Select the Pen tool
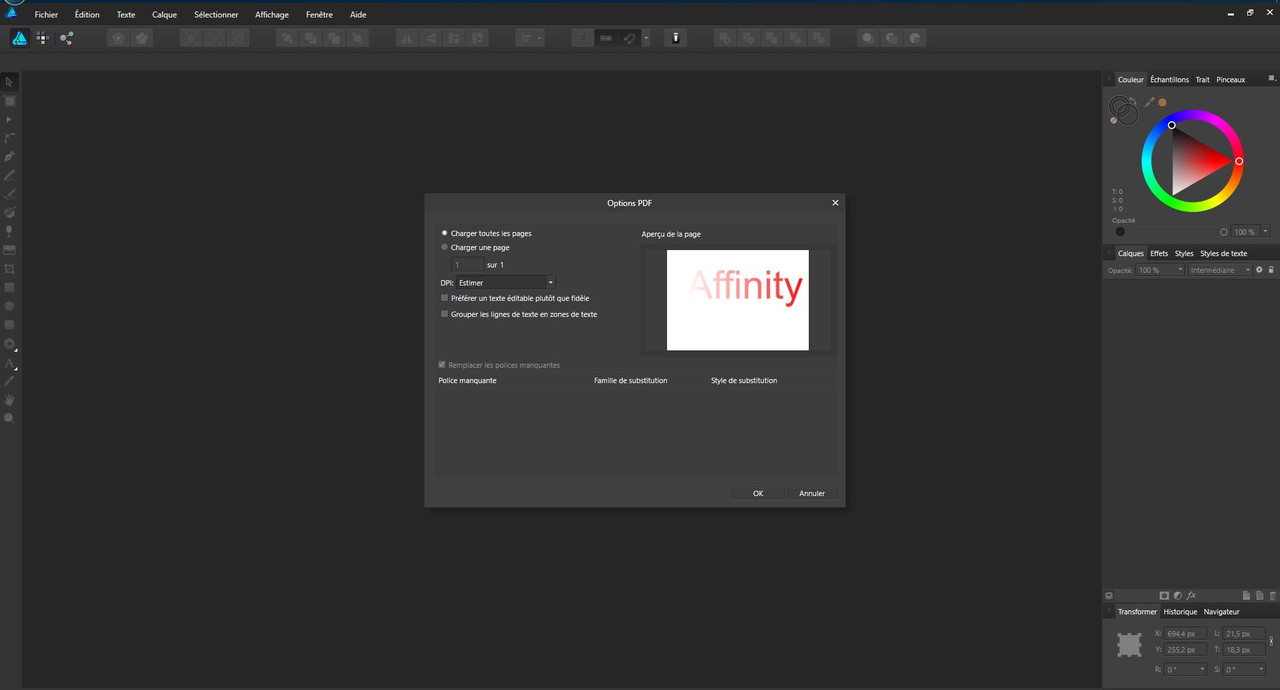 pos(10,157)
